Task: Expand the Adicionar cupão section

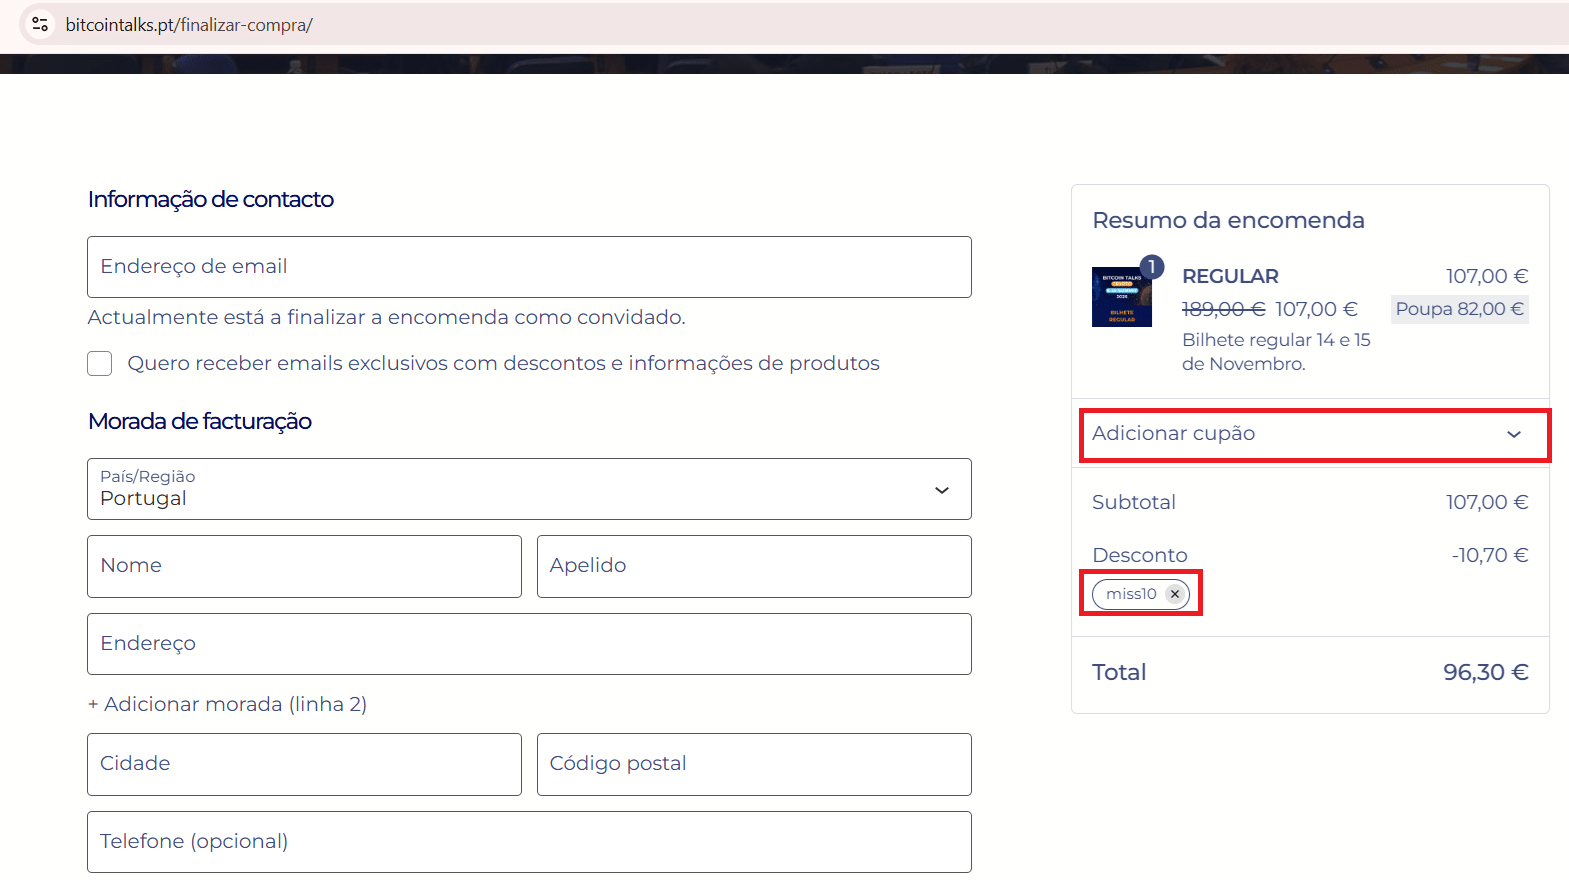Action: tap(1310, 434)
